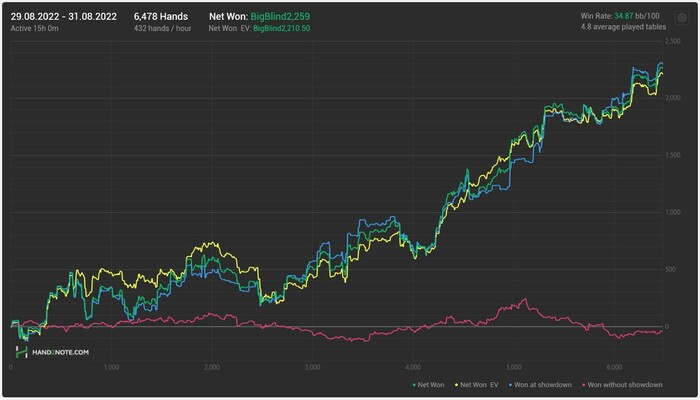Hide the Won at showdown line
This screenshot has width=700, height=400.
coord(546,384)
